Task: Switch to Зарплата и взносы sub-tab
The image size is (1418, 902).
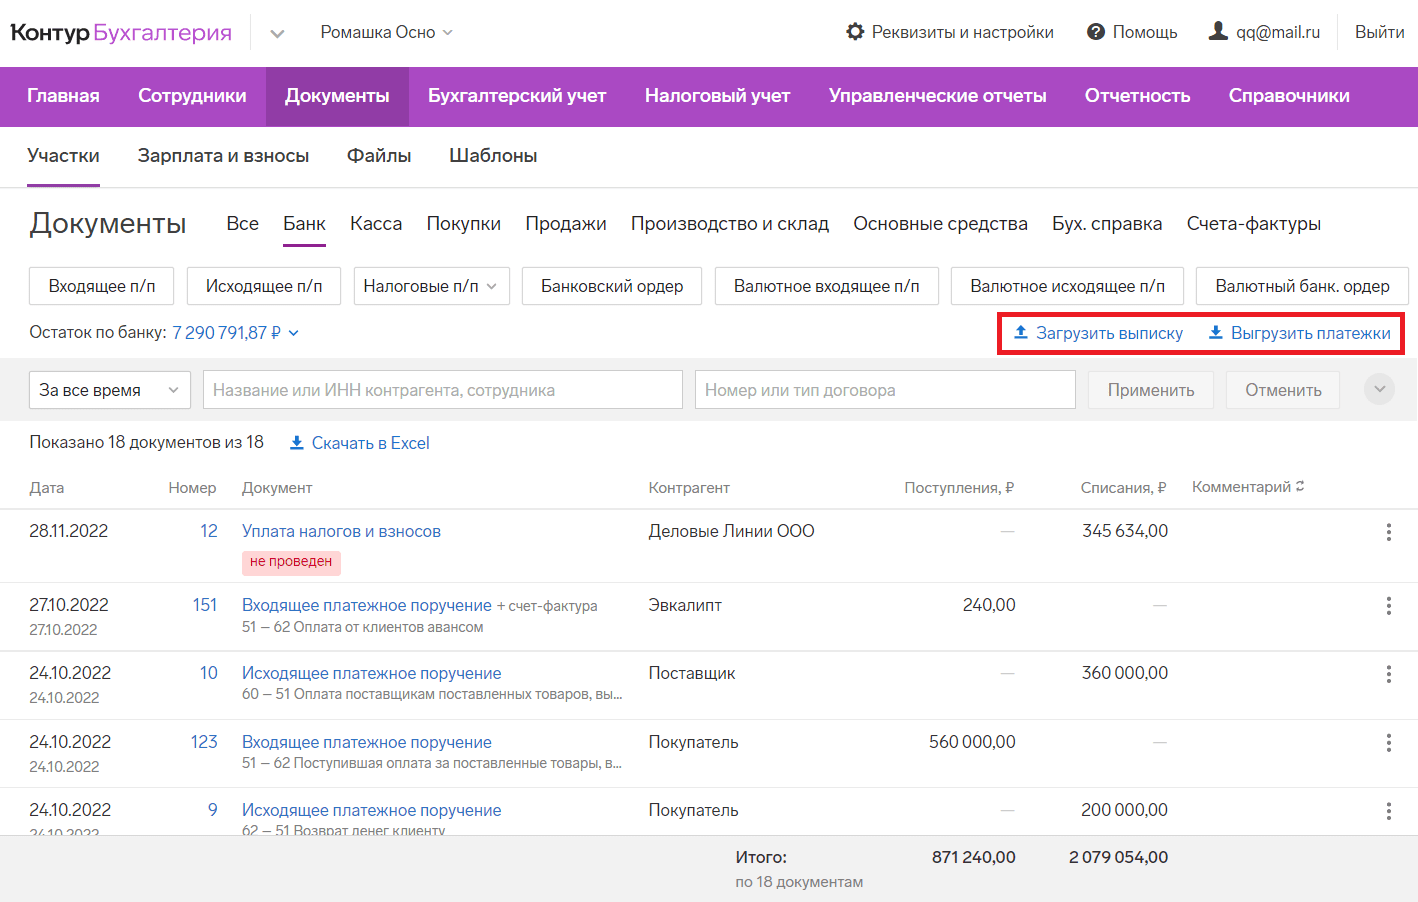Action: click(223, 156)
